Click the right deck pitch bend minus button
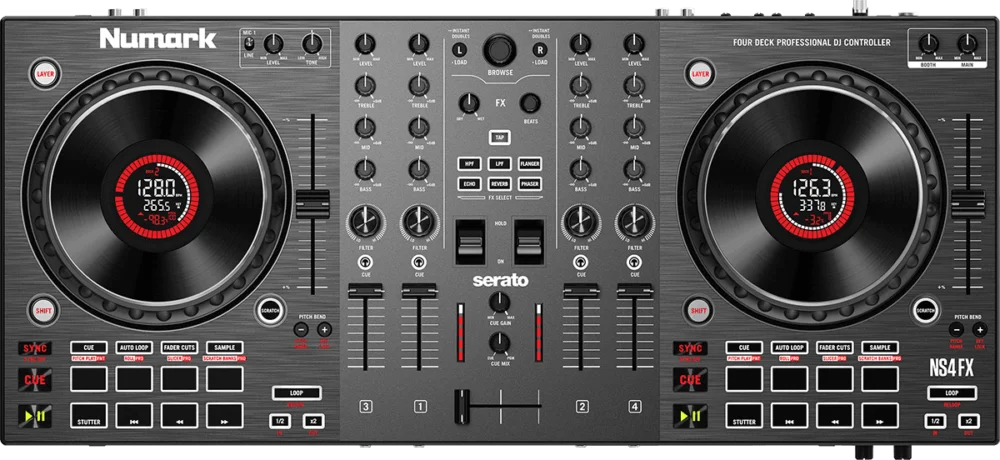 (x=956, y=330)
